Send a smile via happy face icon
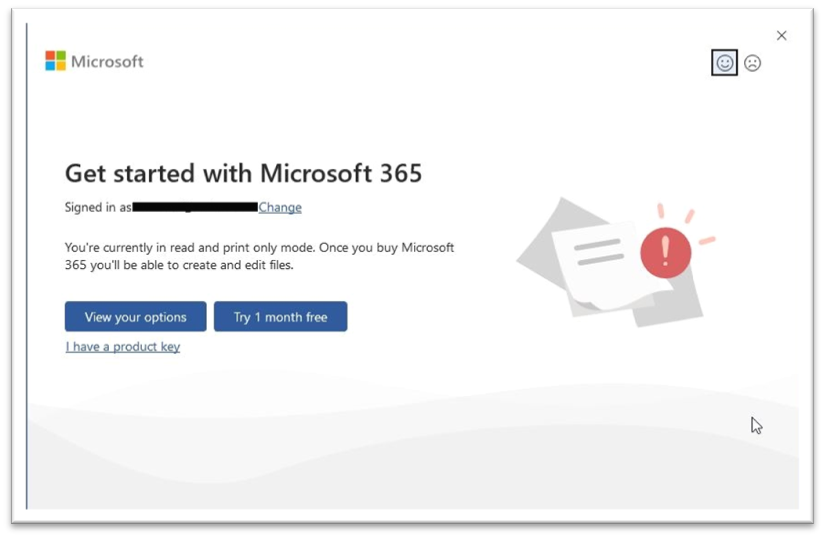This screenshot has height=538, width=825. pos(724,63)
